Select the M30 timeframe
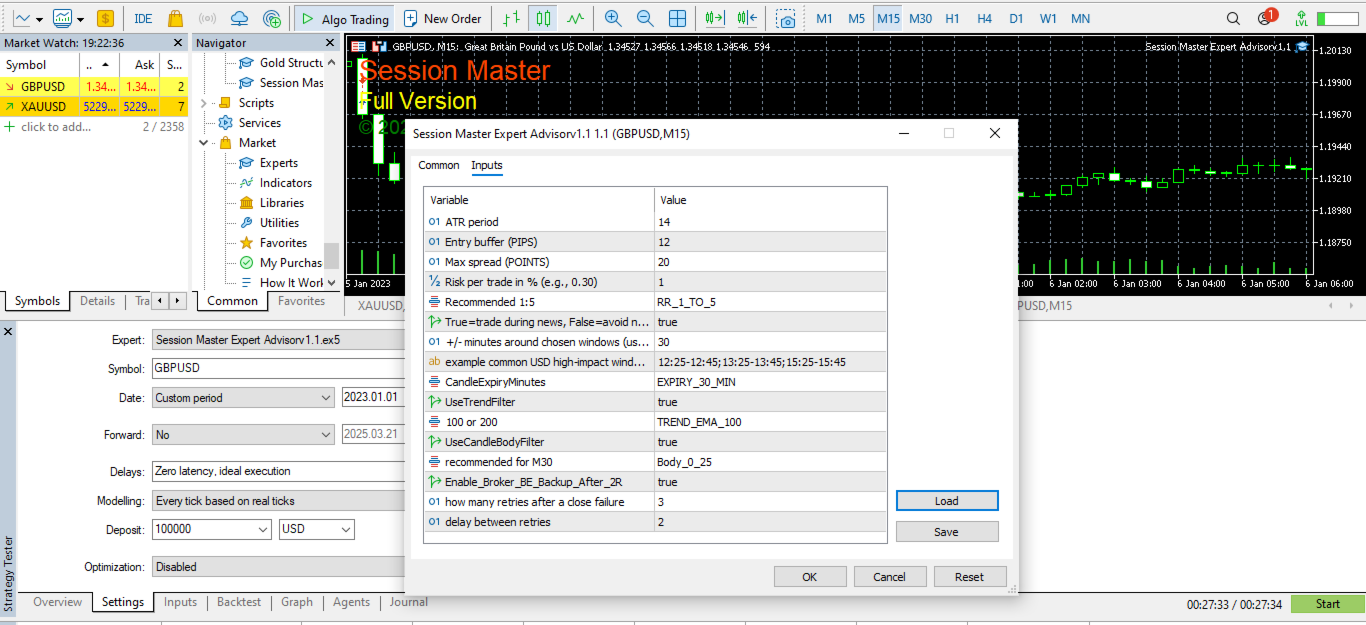The image size is (1366, 625). (x=920, y=18)
